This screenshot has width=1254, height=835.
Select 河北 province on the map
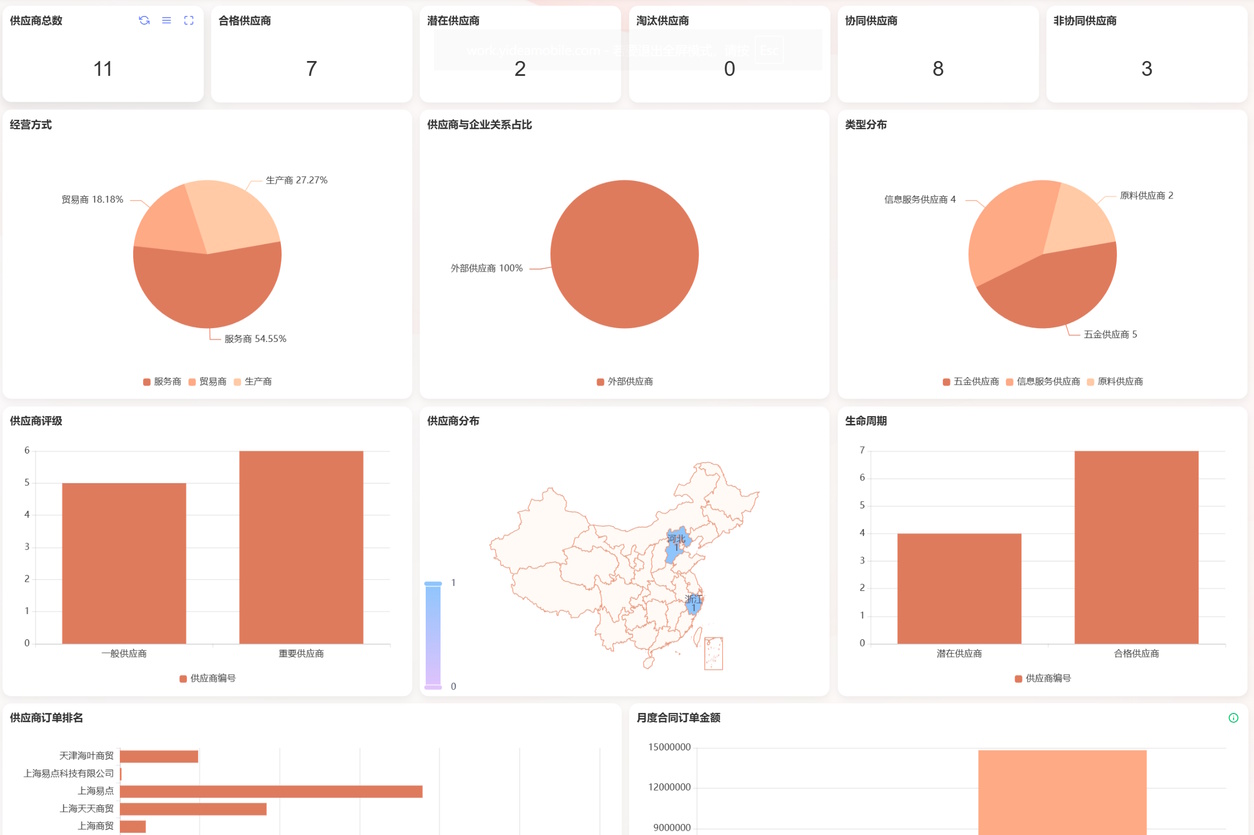tap(678, 544)
